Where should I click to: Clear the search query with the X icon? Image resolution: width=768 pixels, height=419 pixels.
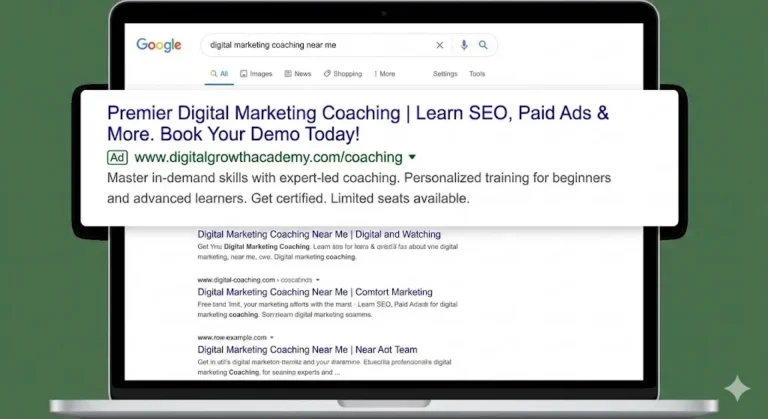[x=440, y=45]
